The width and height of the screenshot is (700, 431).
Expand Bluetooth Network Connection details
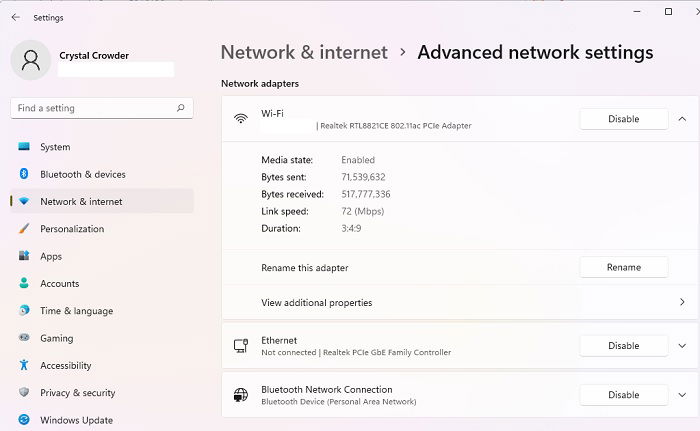[682, 395]
